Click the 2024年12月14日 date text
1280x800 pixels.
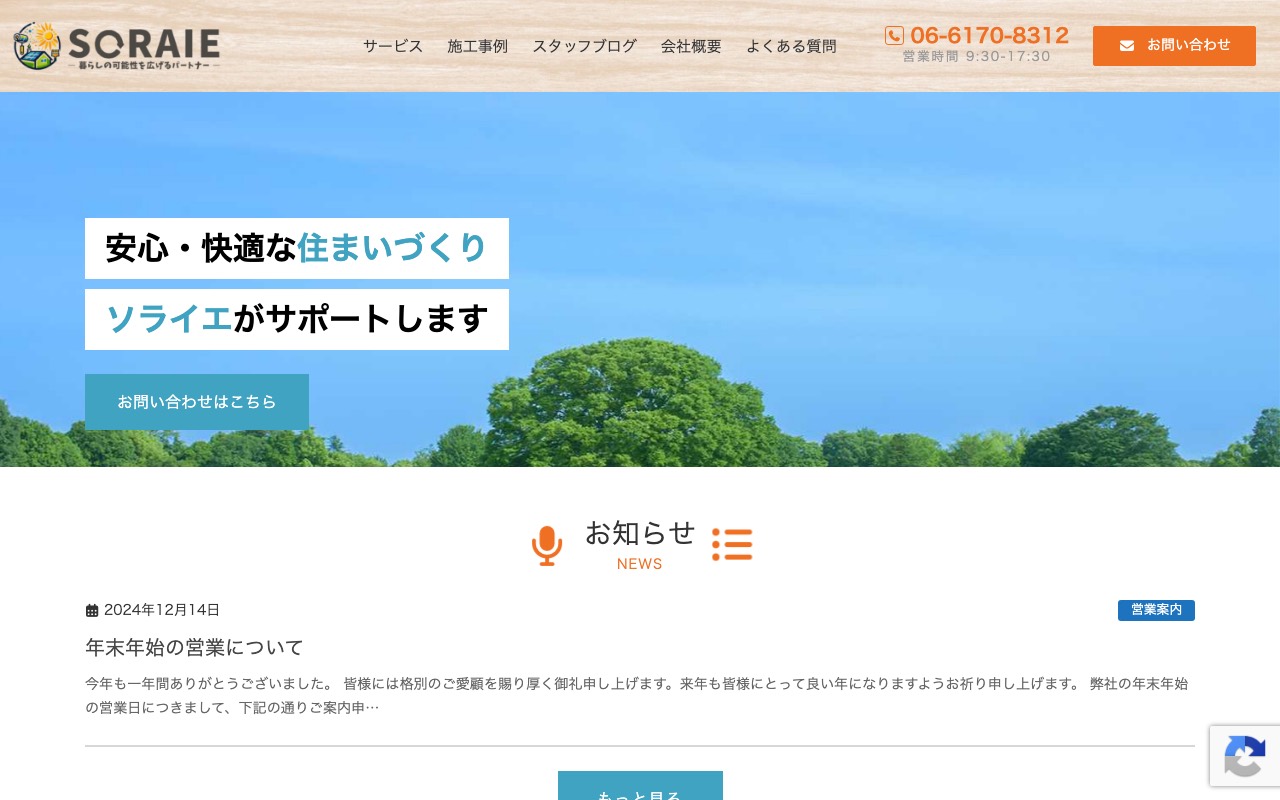pyautogui.click(x=162, y=610)
